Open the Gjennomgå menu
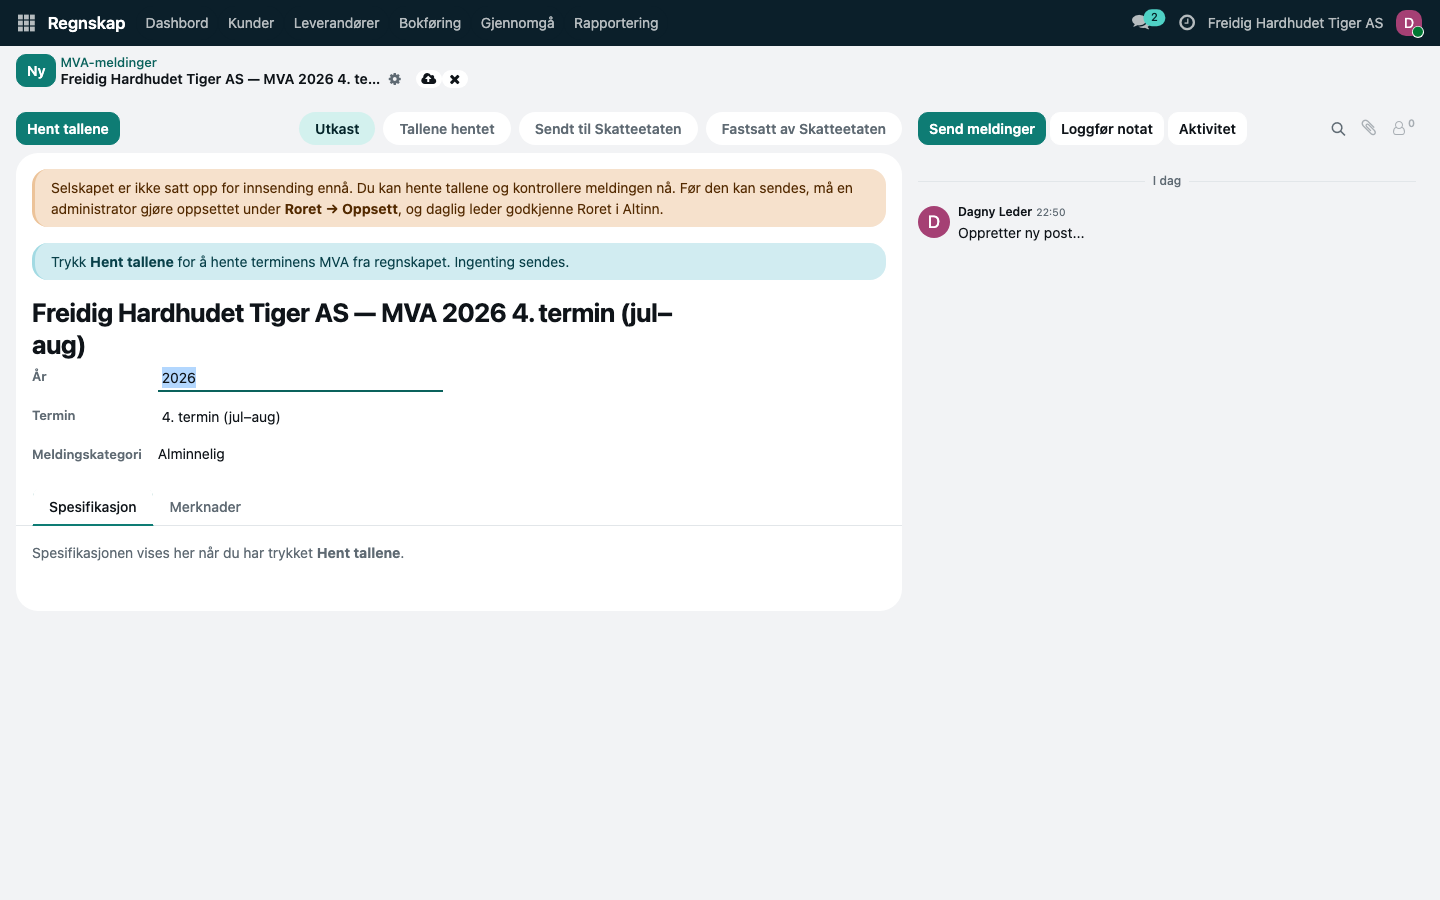The width and height of the screenshot is (1440, 900). click(x=517, y=23)
